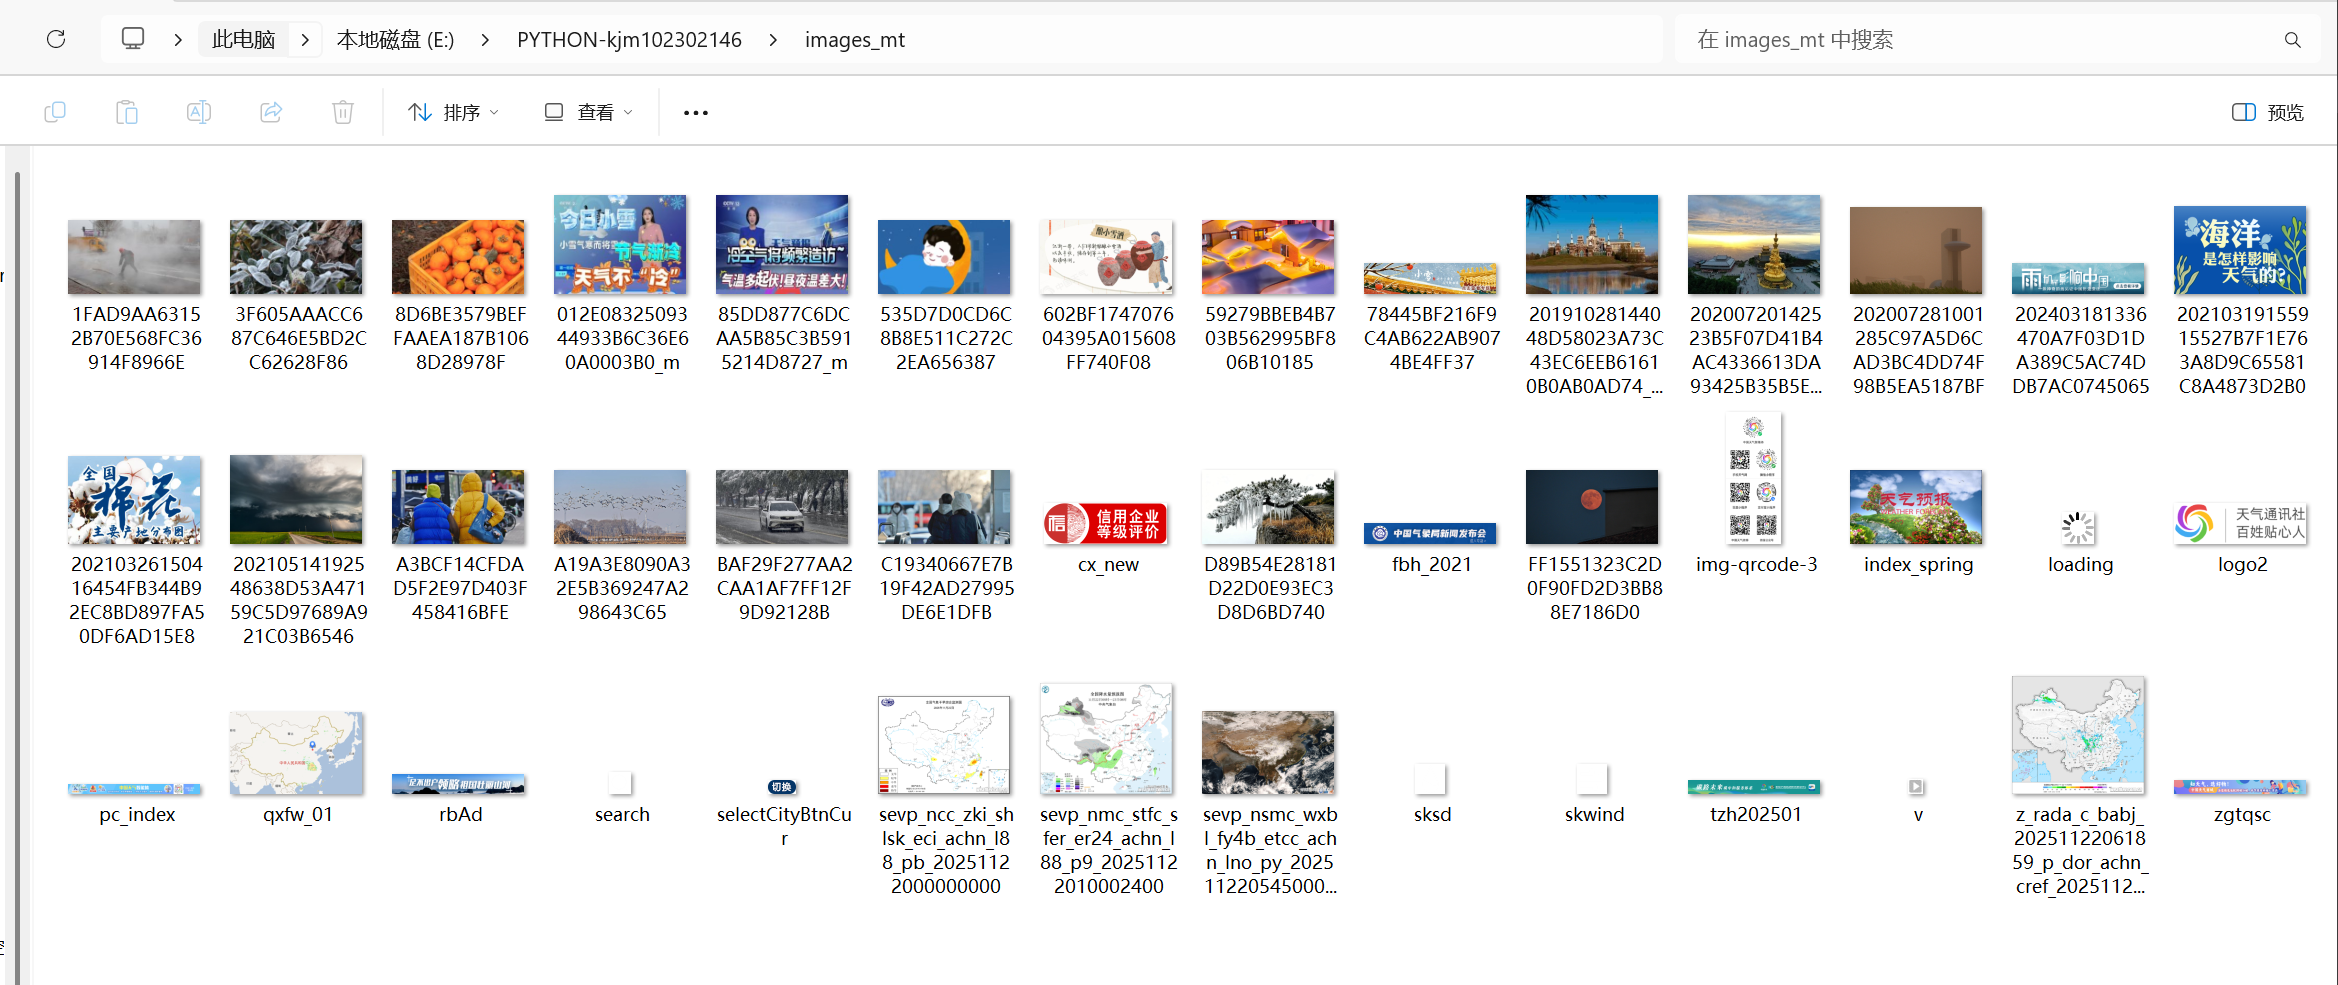Screen dimensions: 2338x985
Task: Select the selectCityBtnCur file
Action: [782, 787]
